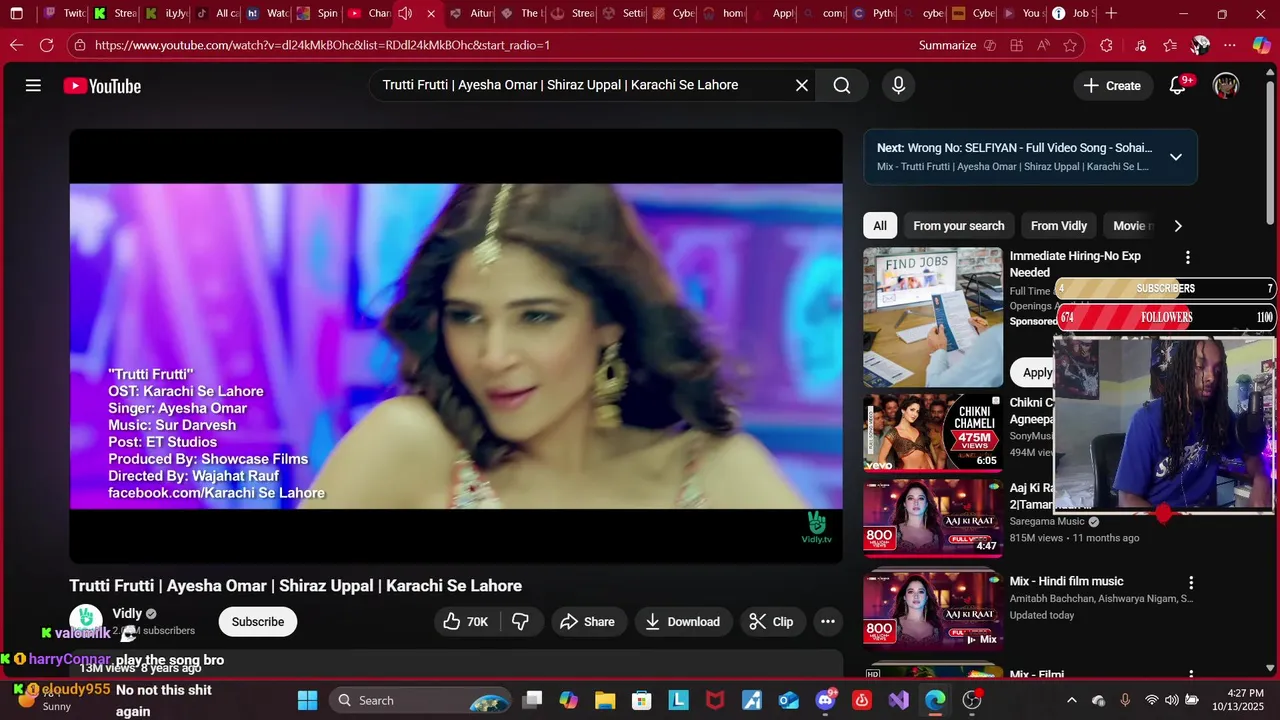Open the YouTube hamburger guide menu
Viewport: 1280px width, 720px height.
click(33, 86)
